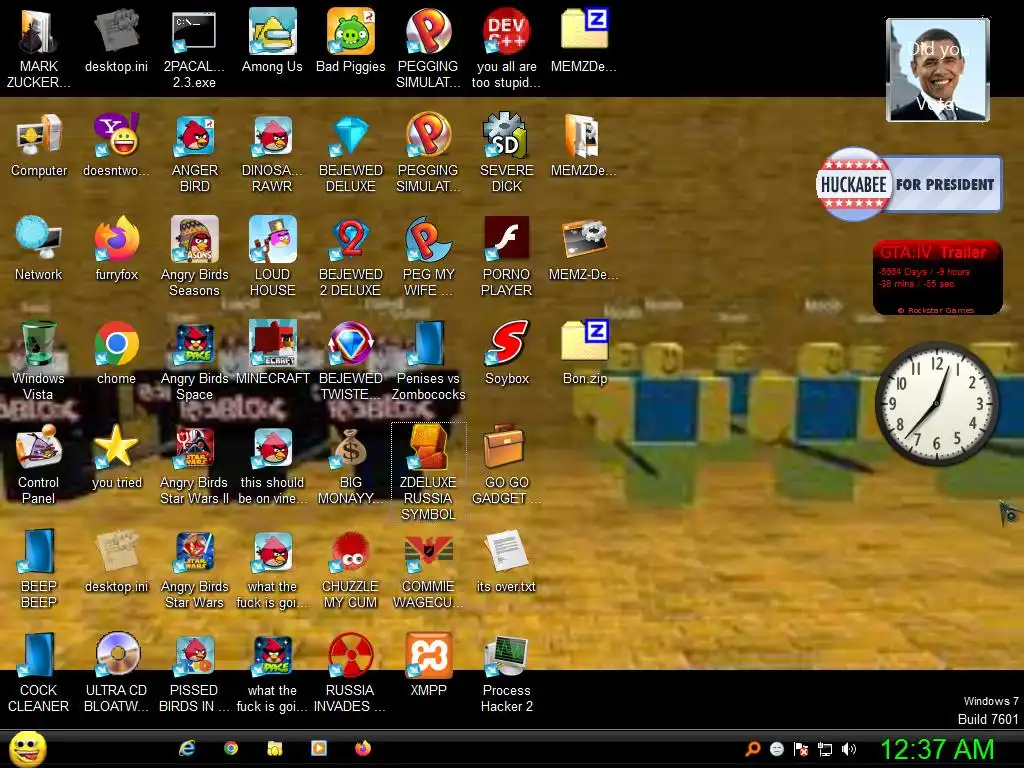Click the smiley face Start button
The height and width of the screenshot is (768, 1024).
[27, 748]
